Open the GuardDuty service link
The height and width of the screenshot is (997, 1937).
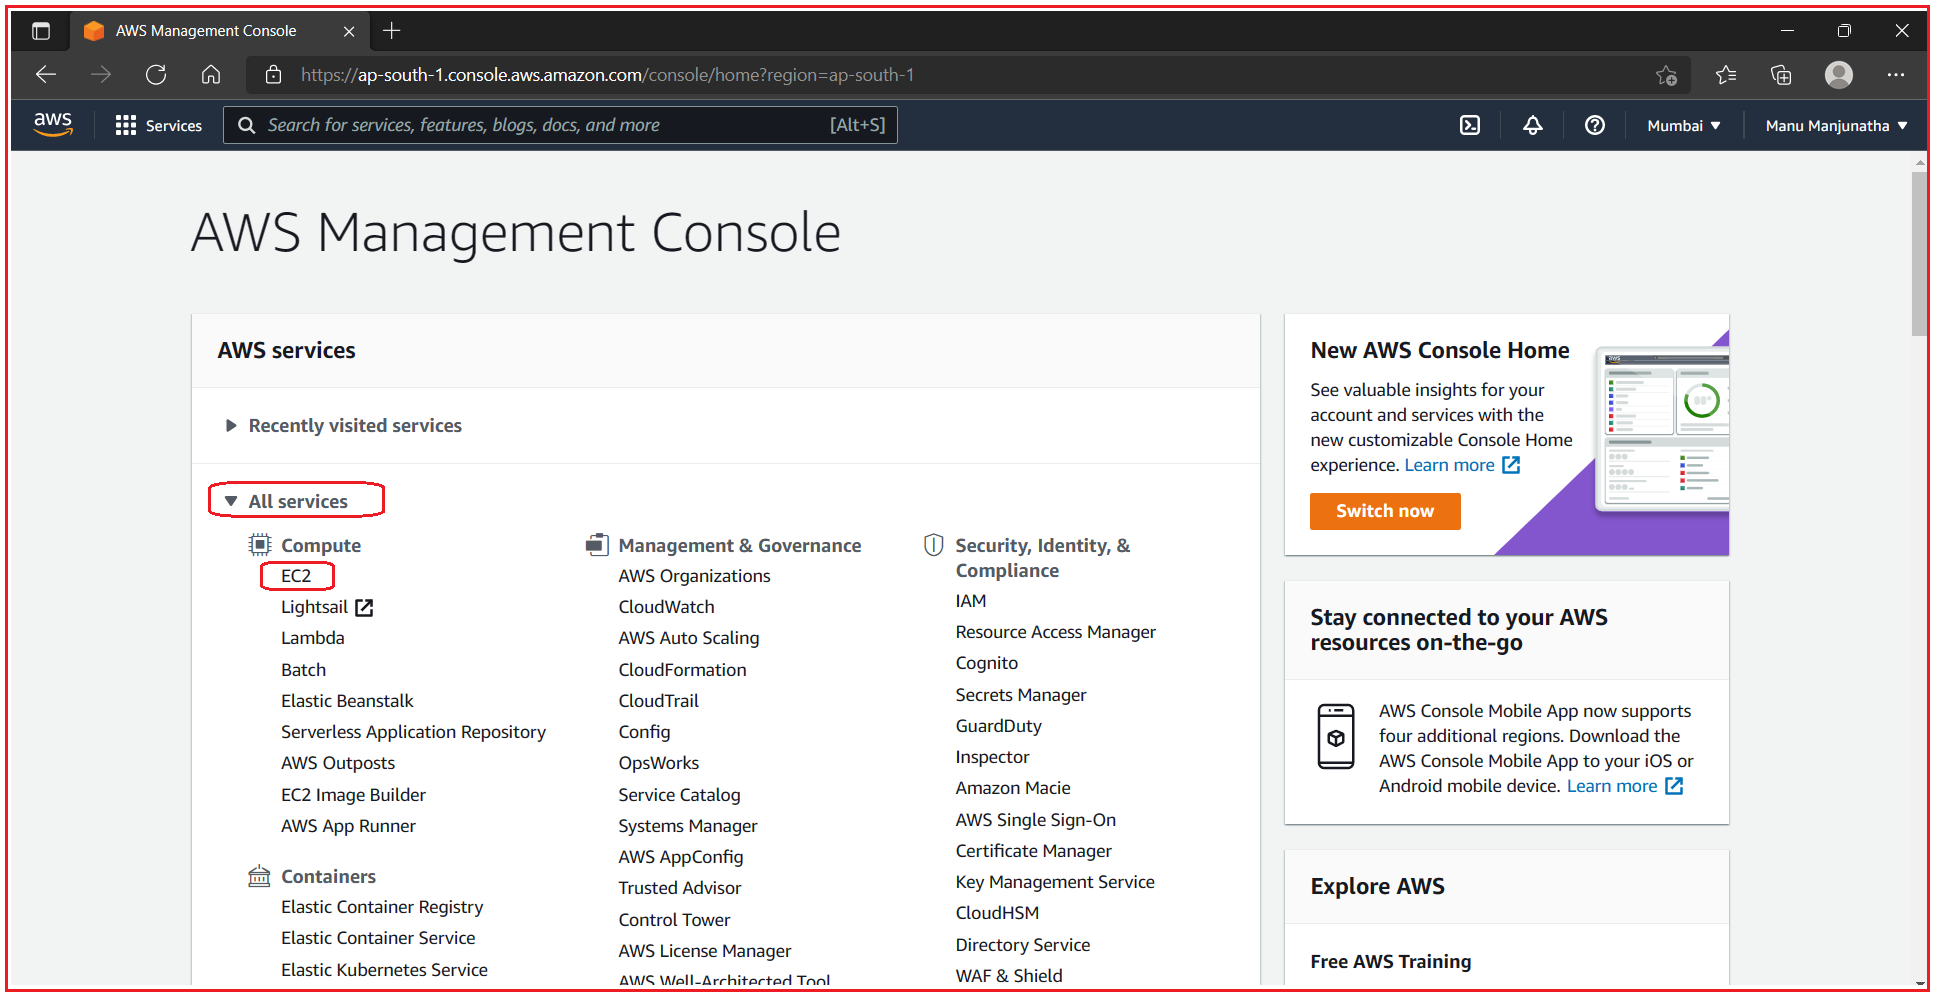(998, 726)
